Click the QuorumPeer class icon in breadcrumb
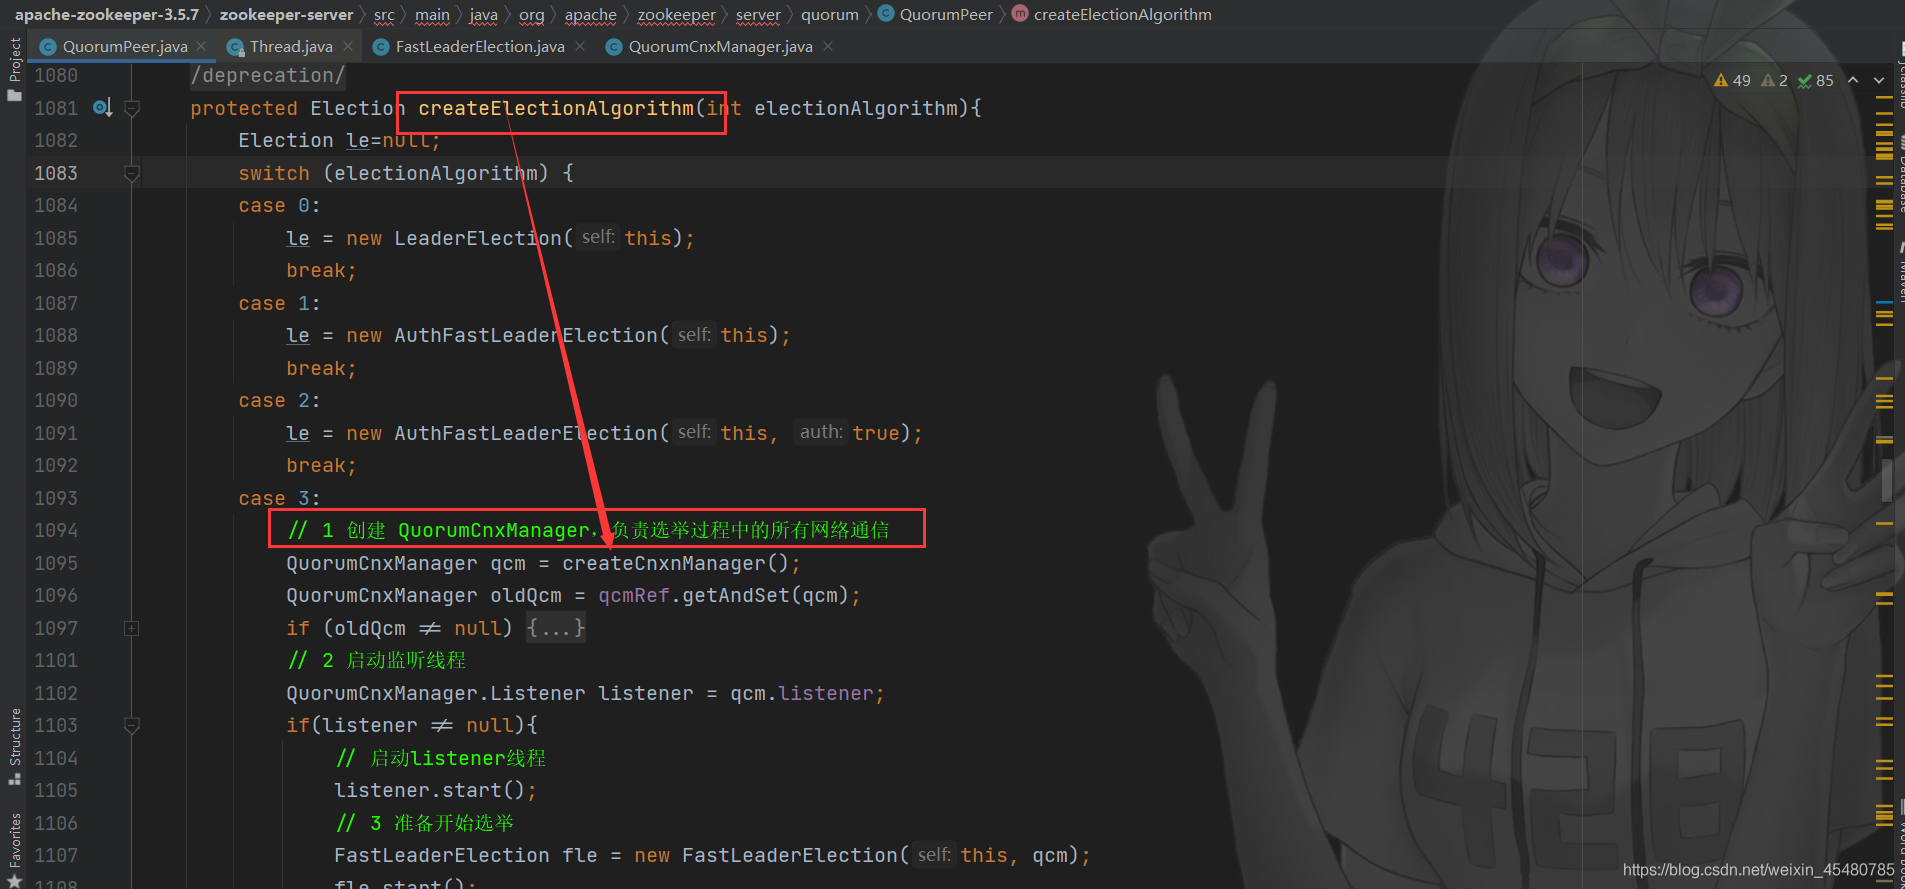This screenshot has height=889, width=1905. coord(886,14)
